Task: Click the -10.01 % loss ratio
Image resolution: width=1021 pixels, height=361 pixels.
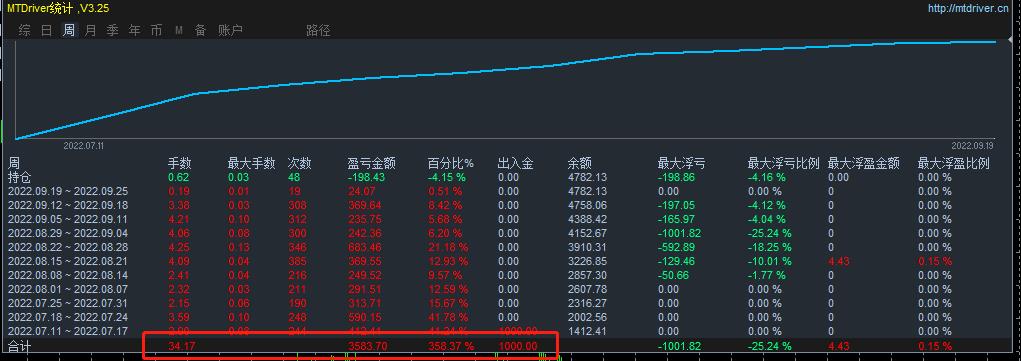Action: [770, 261]
